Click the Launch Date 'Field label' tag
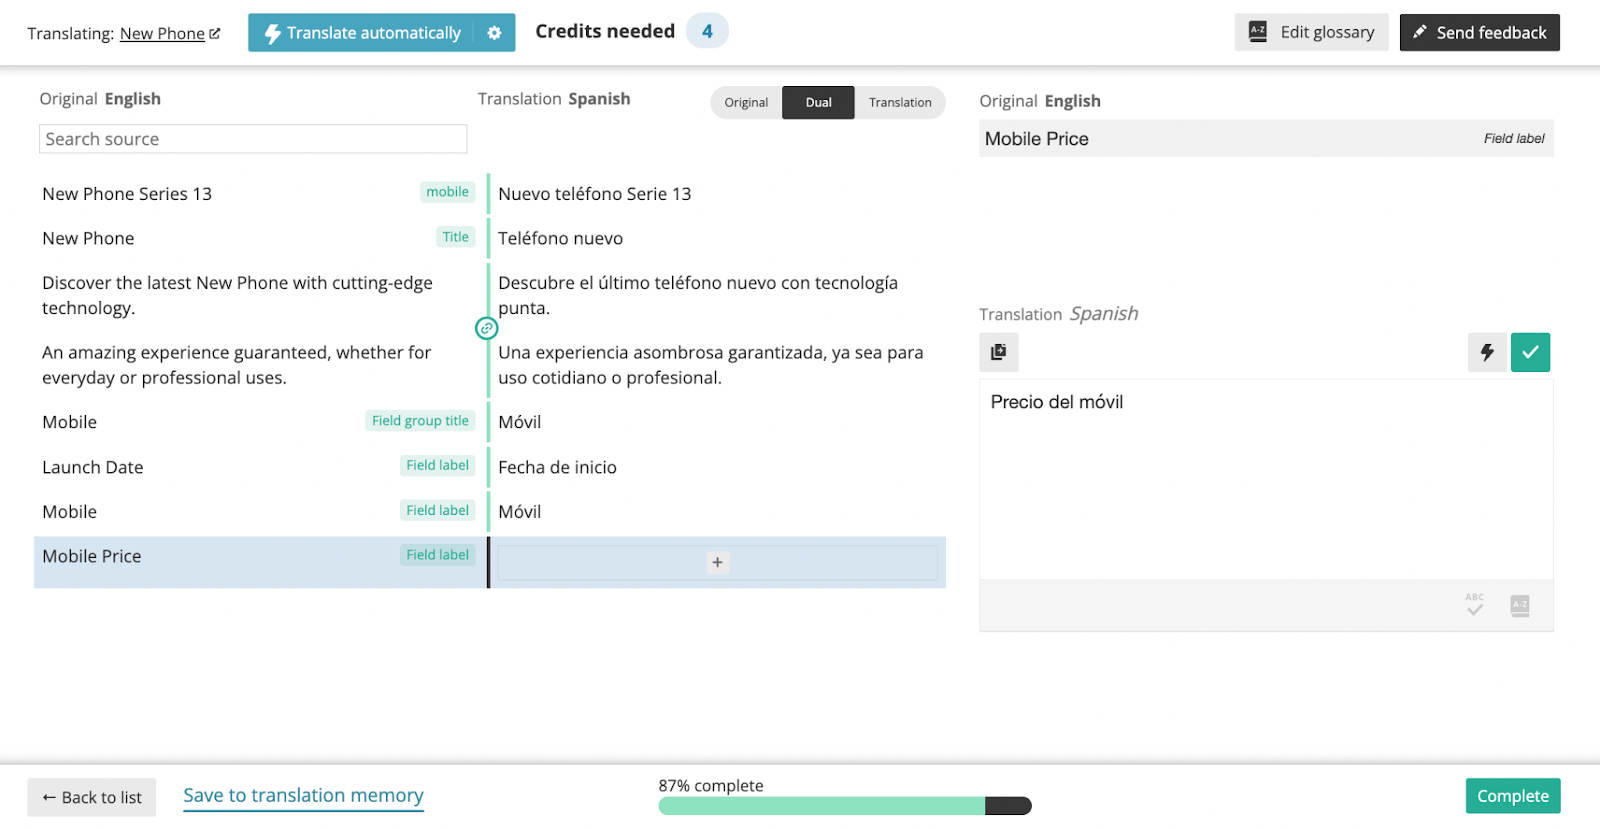 pyautogui.click(x=437, y=465)
